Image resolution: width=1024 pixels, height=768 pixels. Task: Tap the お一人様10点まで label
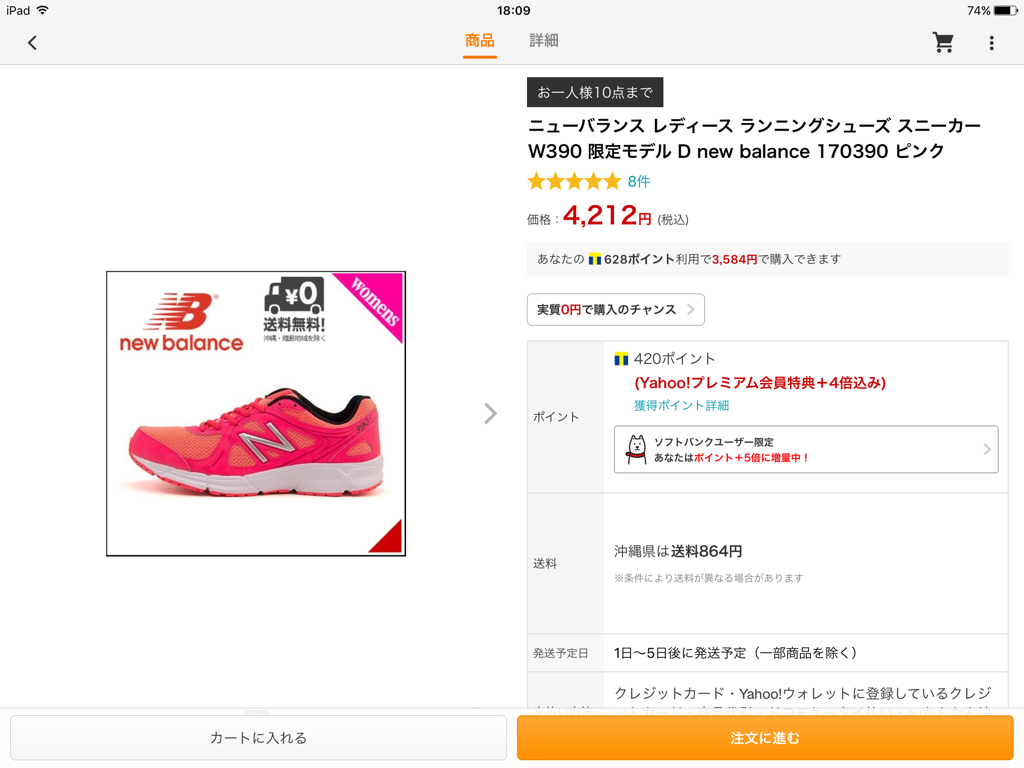coord(595,92)
